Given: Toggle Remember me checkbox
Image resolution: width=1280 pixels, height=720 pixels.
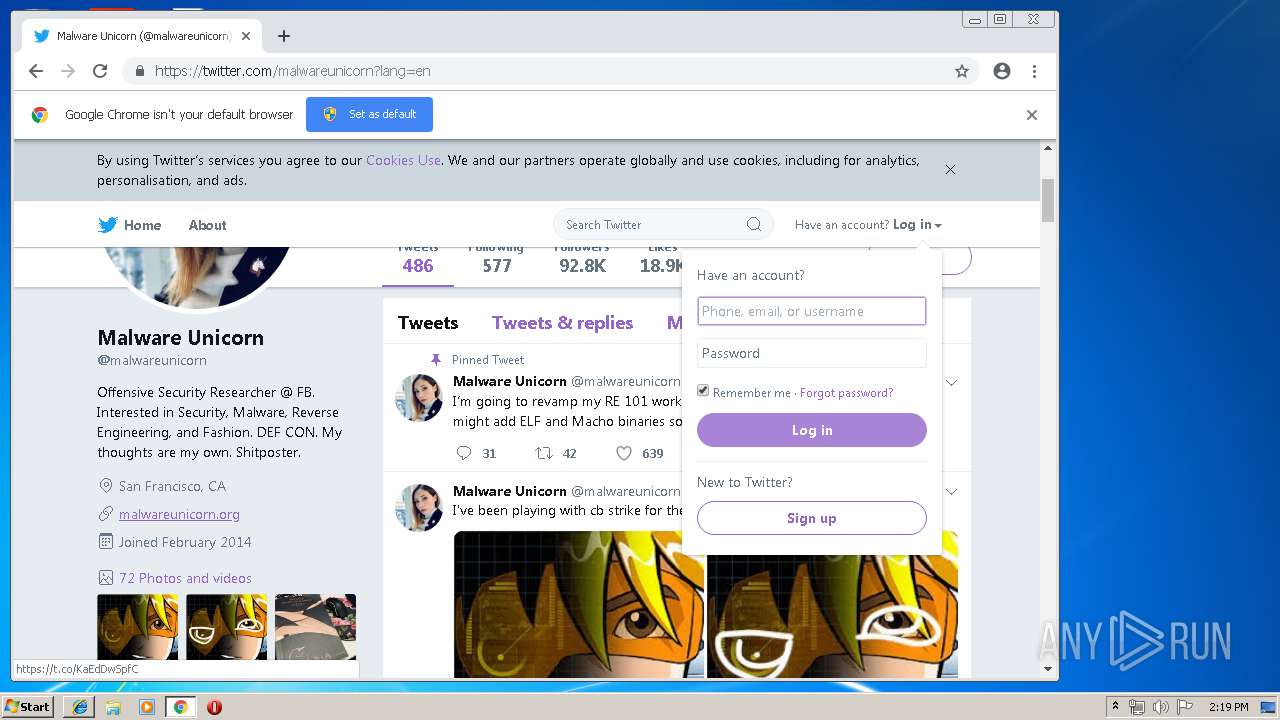Looking at the screenshot, I should (703, 391).
